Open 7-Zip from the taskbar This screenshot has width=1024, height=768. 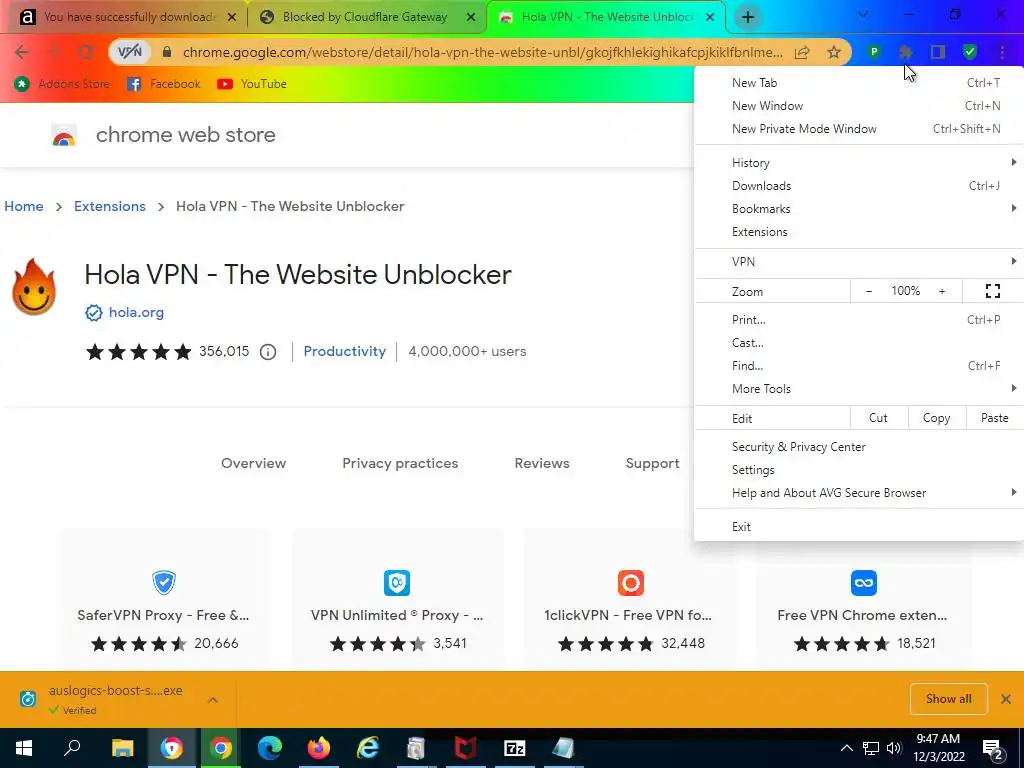pos(515,748)
